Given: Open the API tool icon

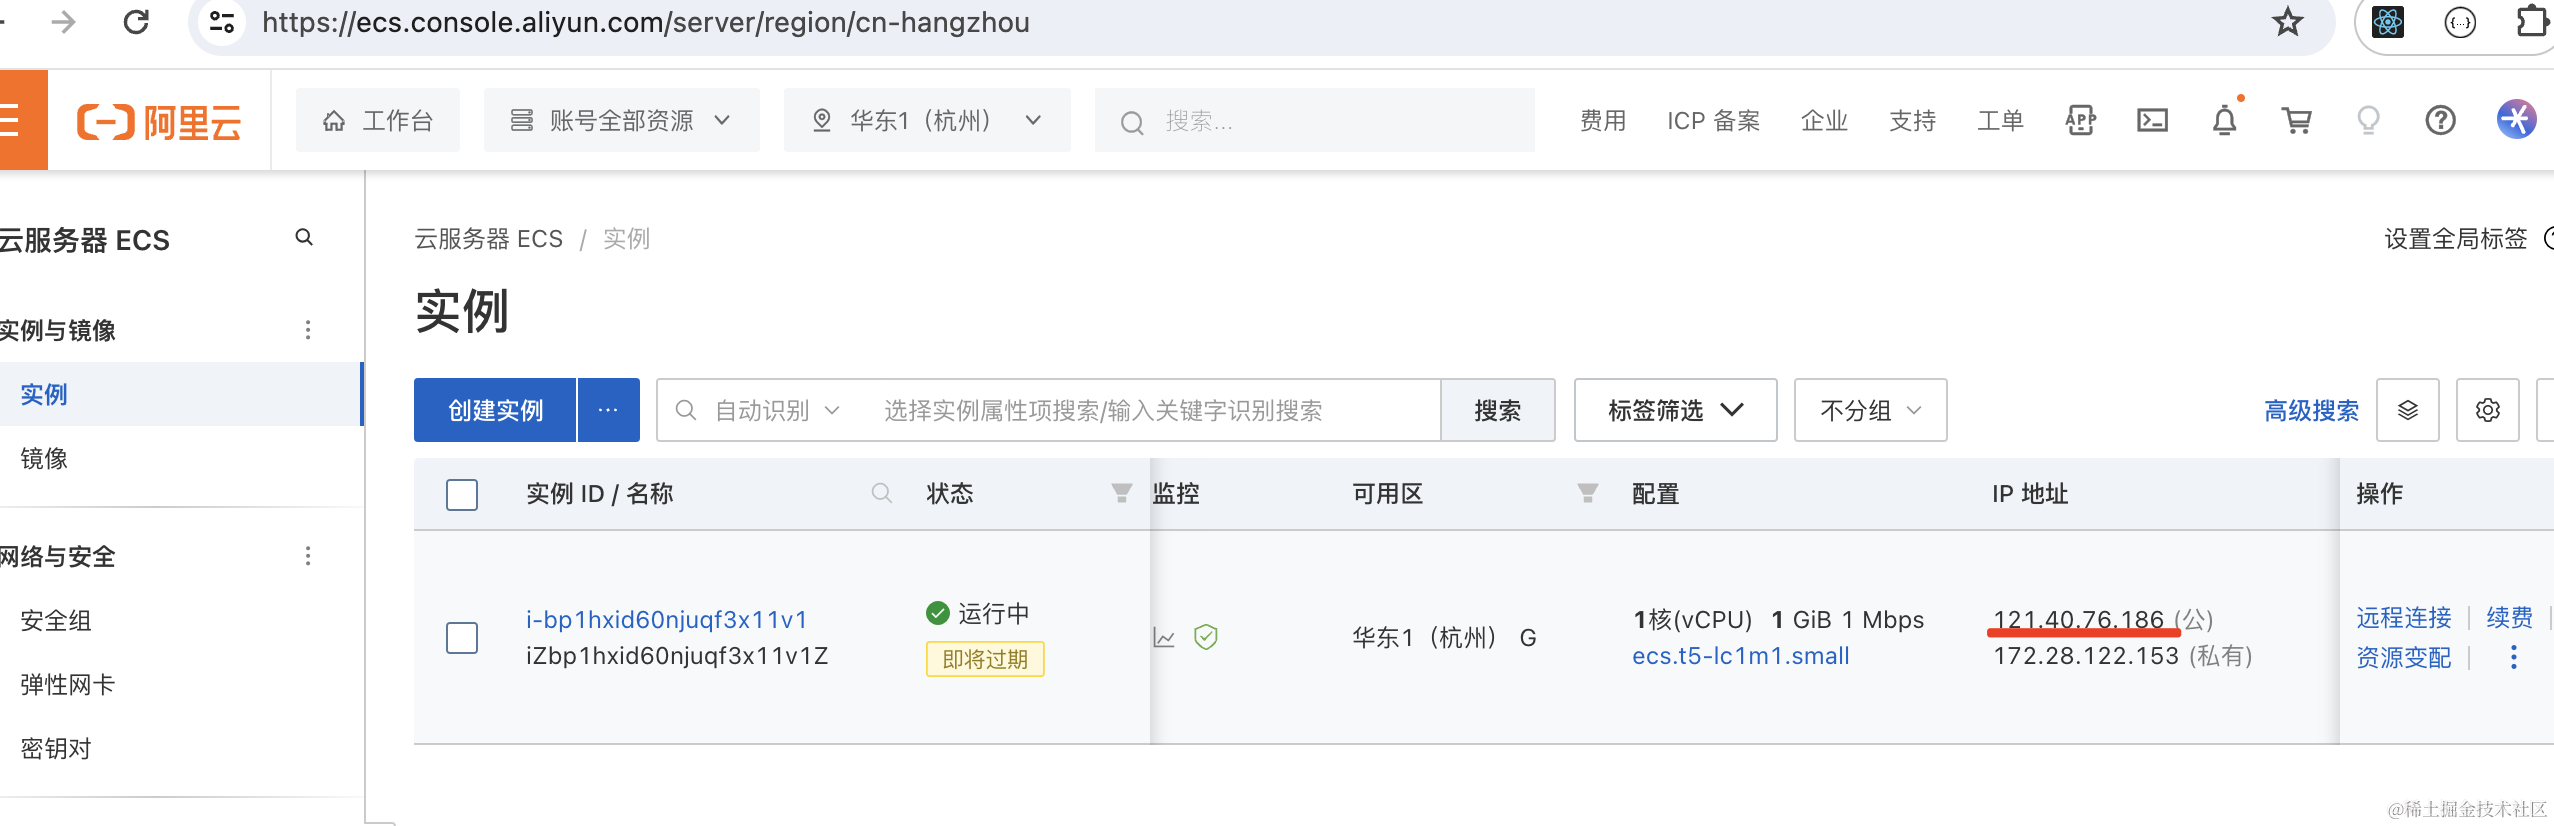Looking at the screenshot, I should (2080, 121).
